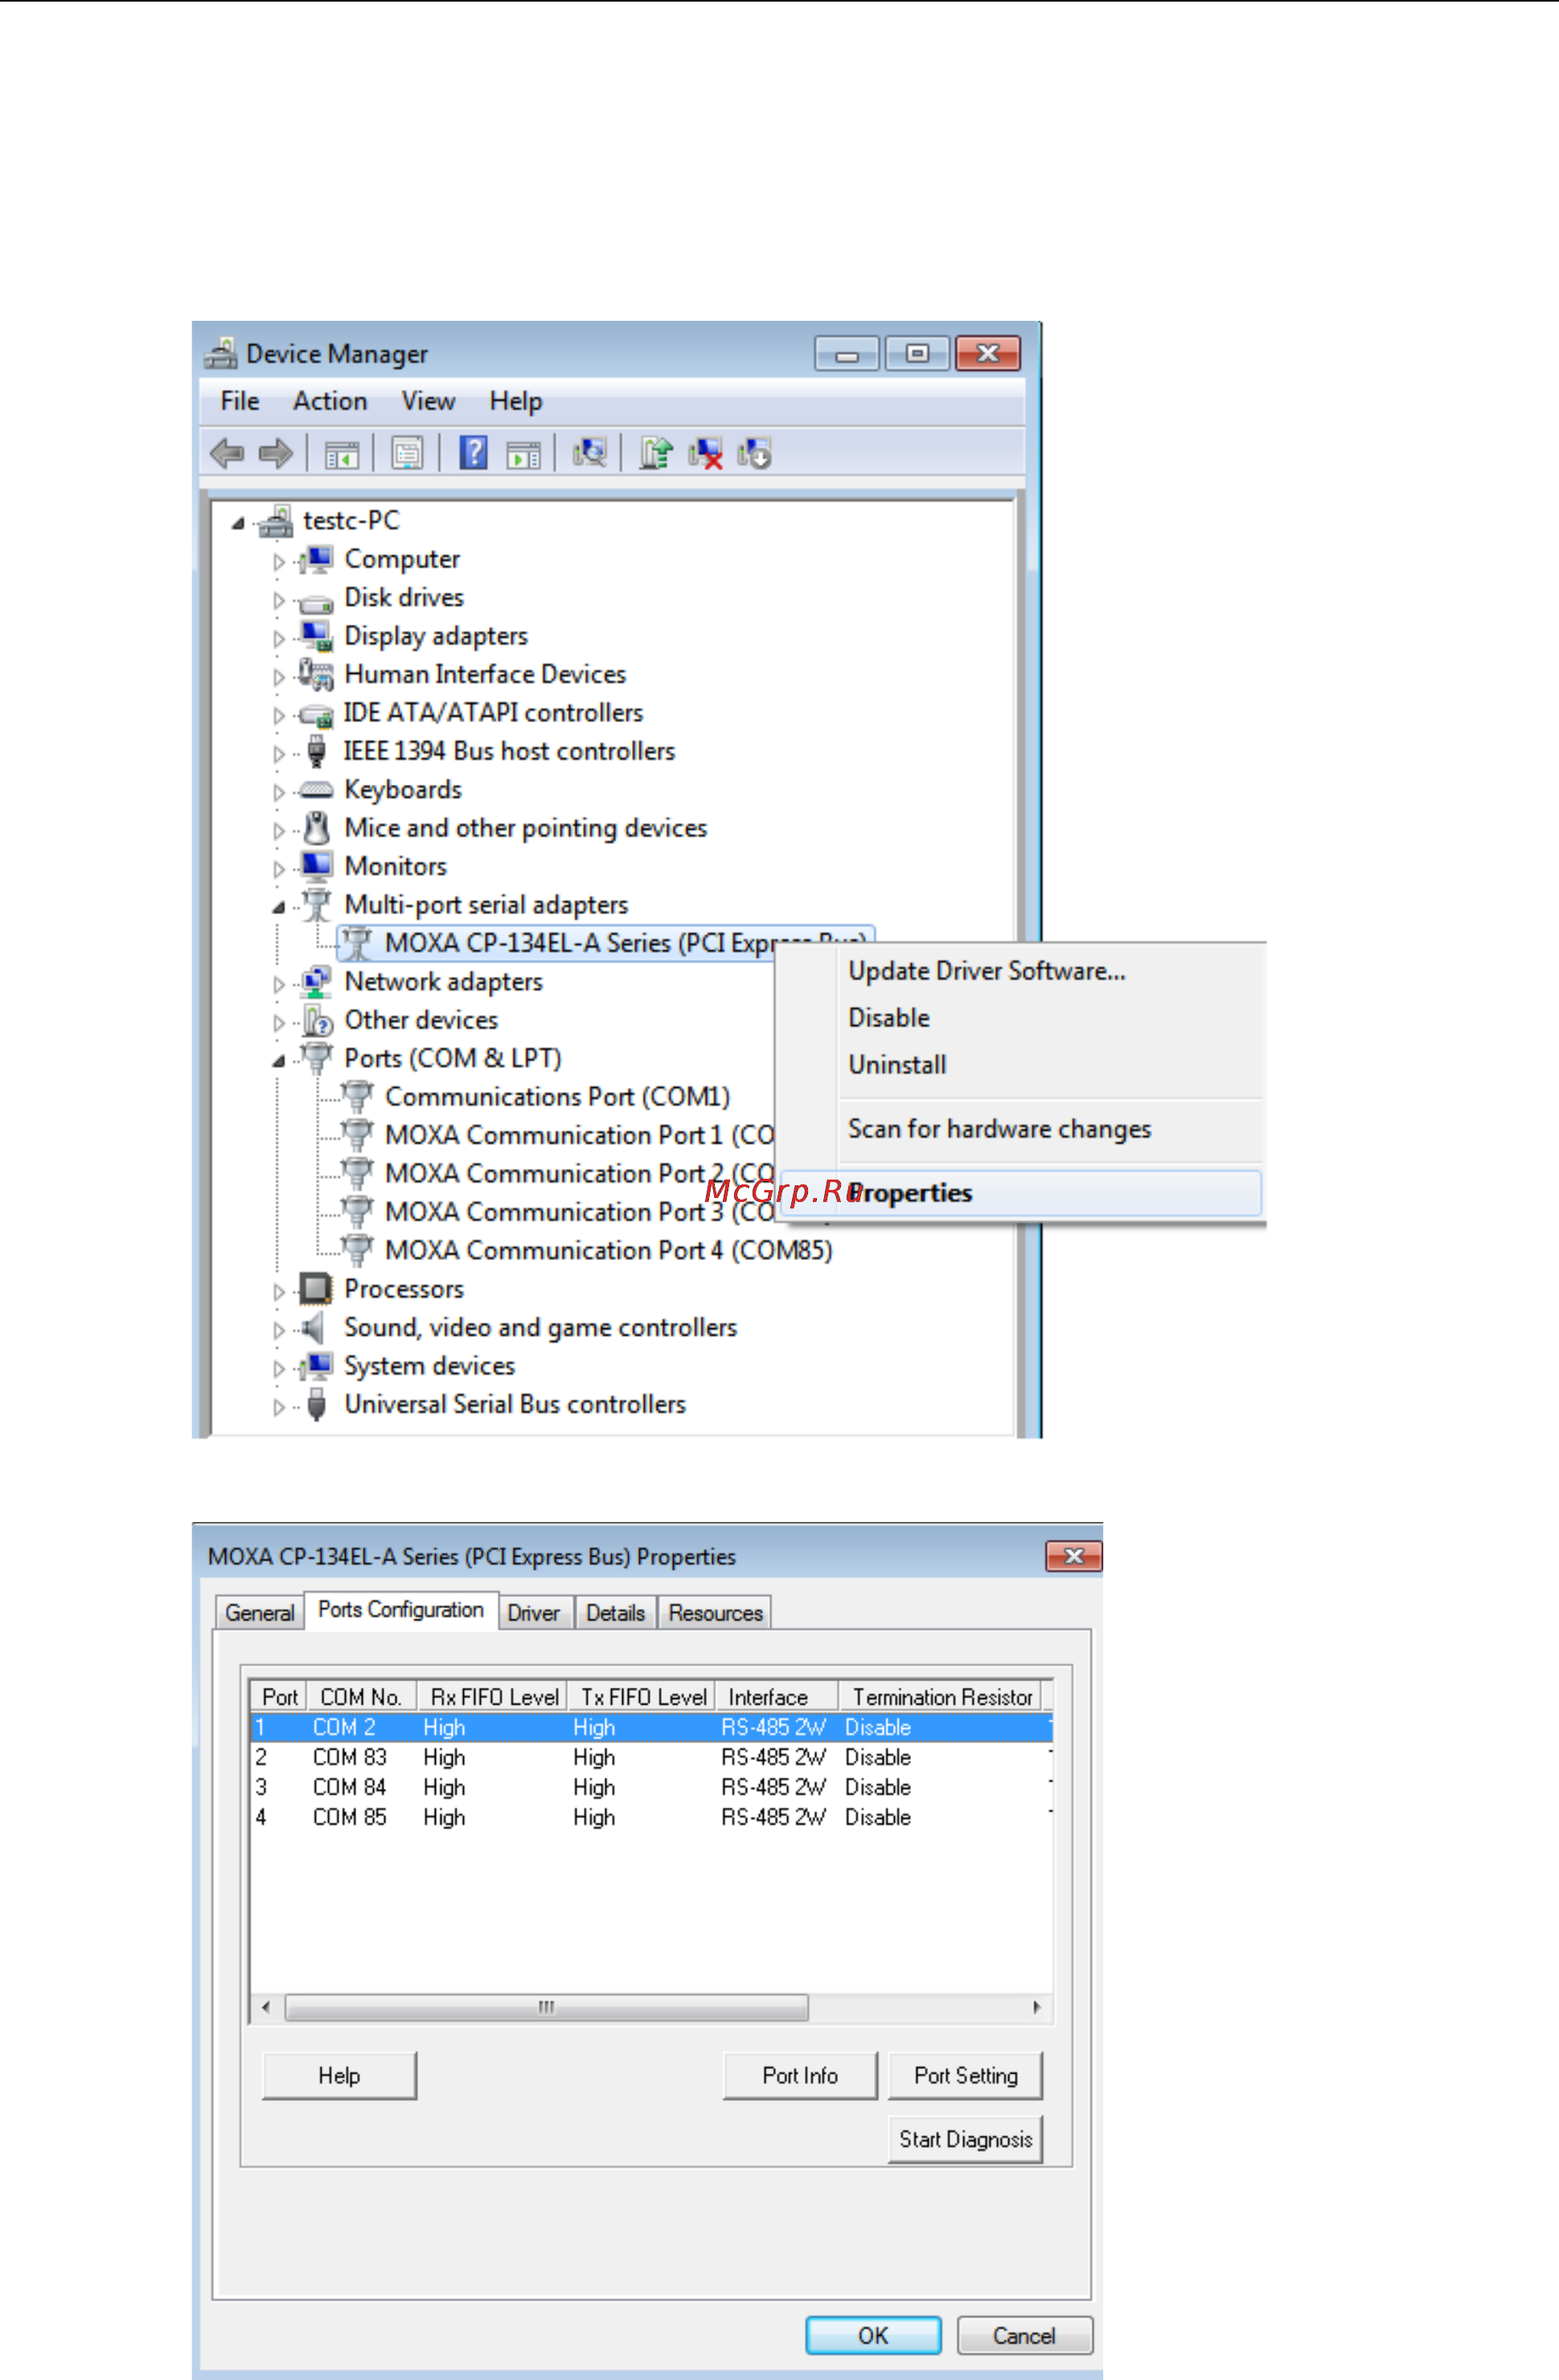Open the Action menu
This screenshot has width=1559, height=2380.
coord(330,401)
